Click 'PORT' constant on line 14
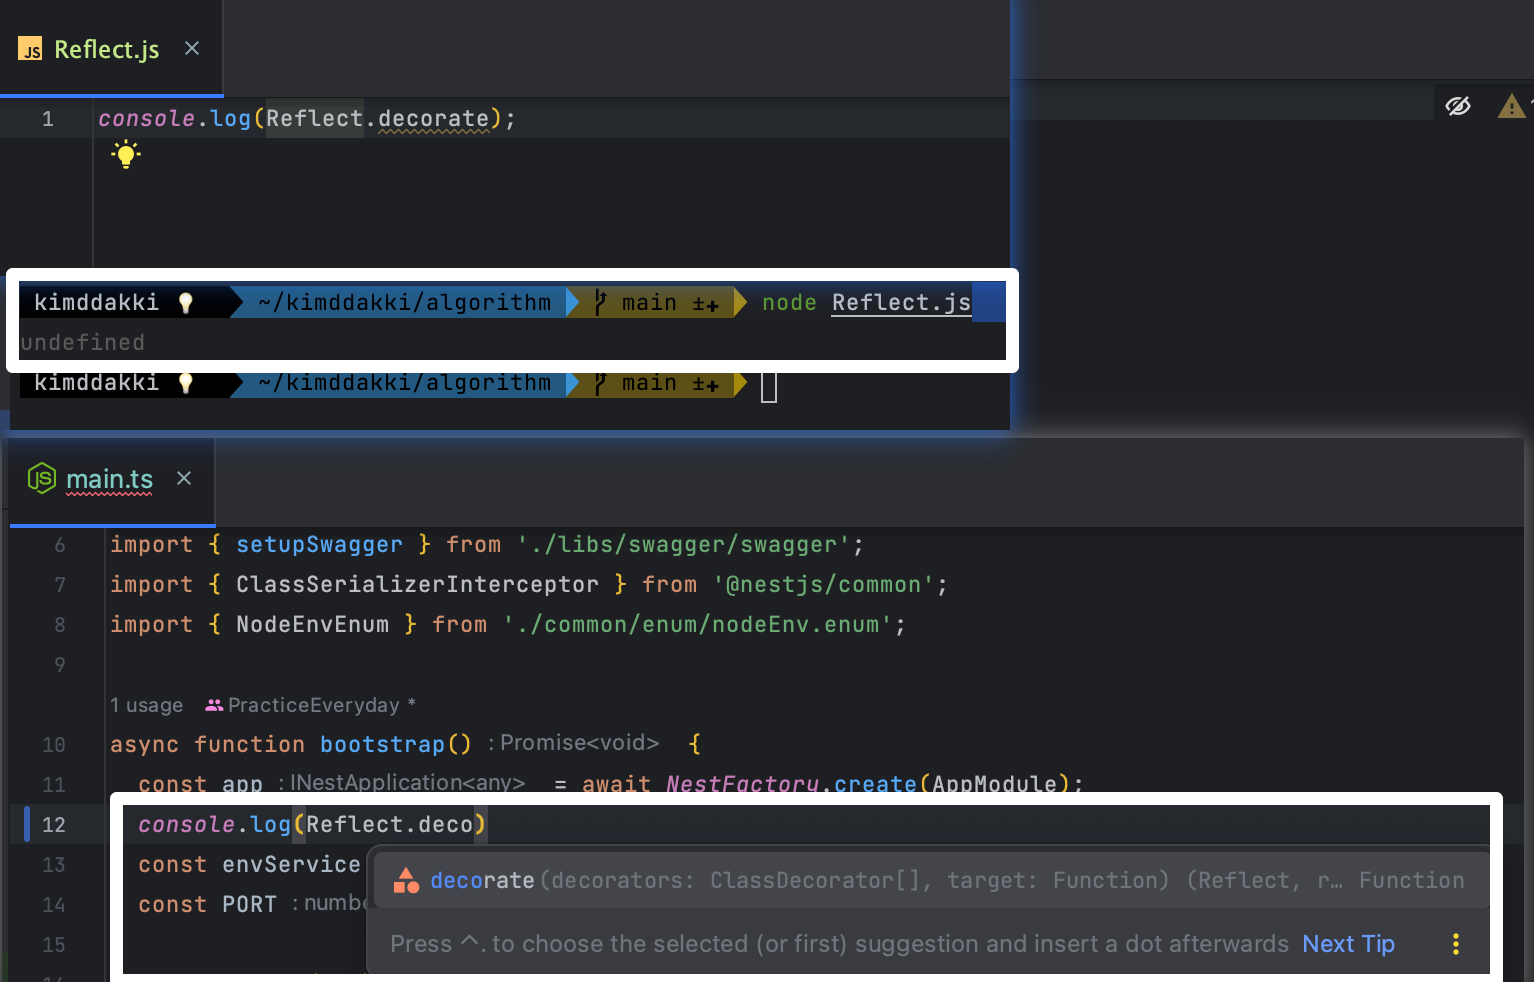 click(x=249, y=905)
